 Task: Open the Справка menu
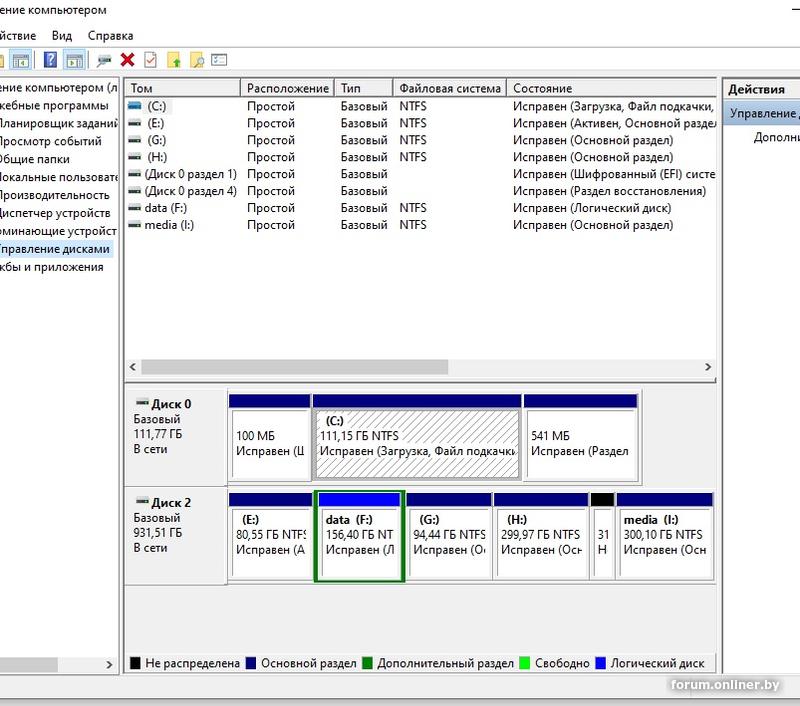[110, 35]
